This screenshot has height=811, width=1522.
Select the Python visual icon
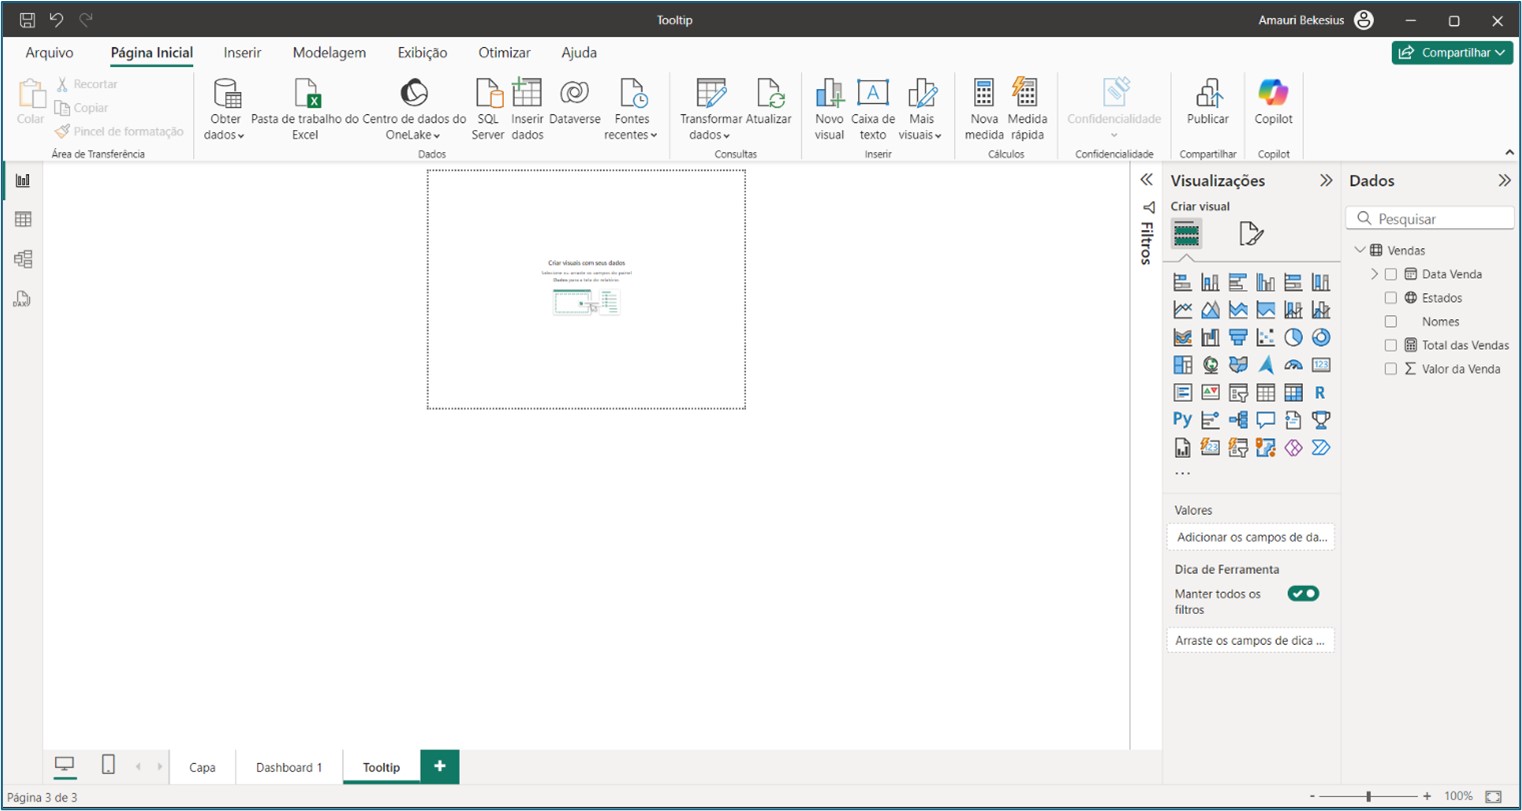pyautogui.click(x=1182, y=420)
